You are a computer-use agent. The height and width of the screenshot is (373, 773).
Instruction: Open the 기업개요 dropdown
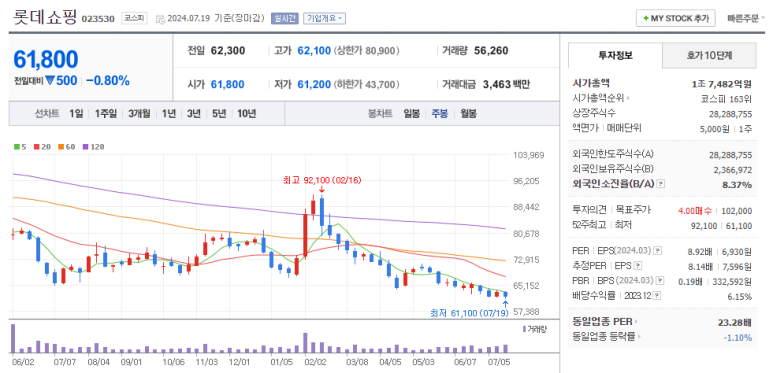coord(324,19)
